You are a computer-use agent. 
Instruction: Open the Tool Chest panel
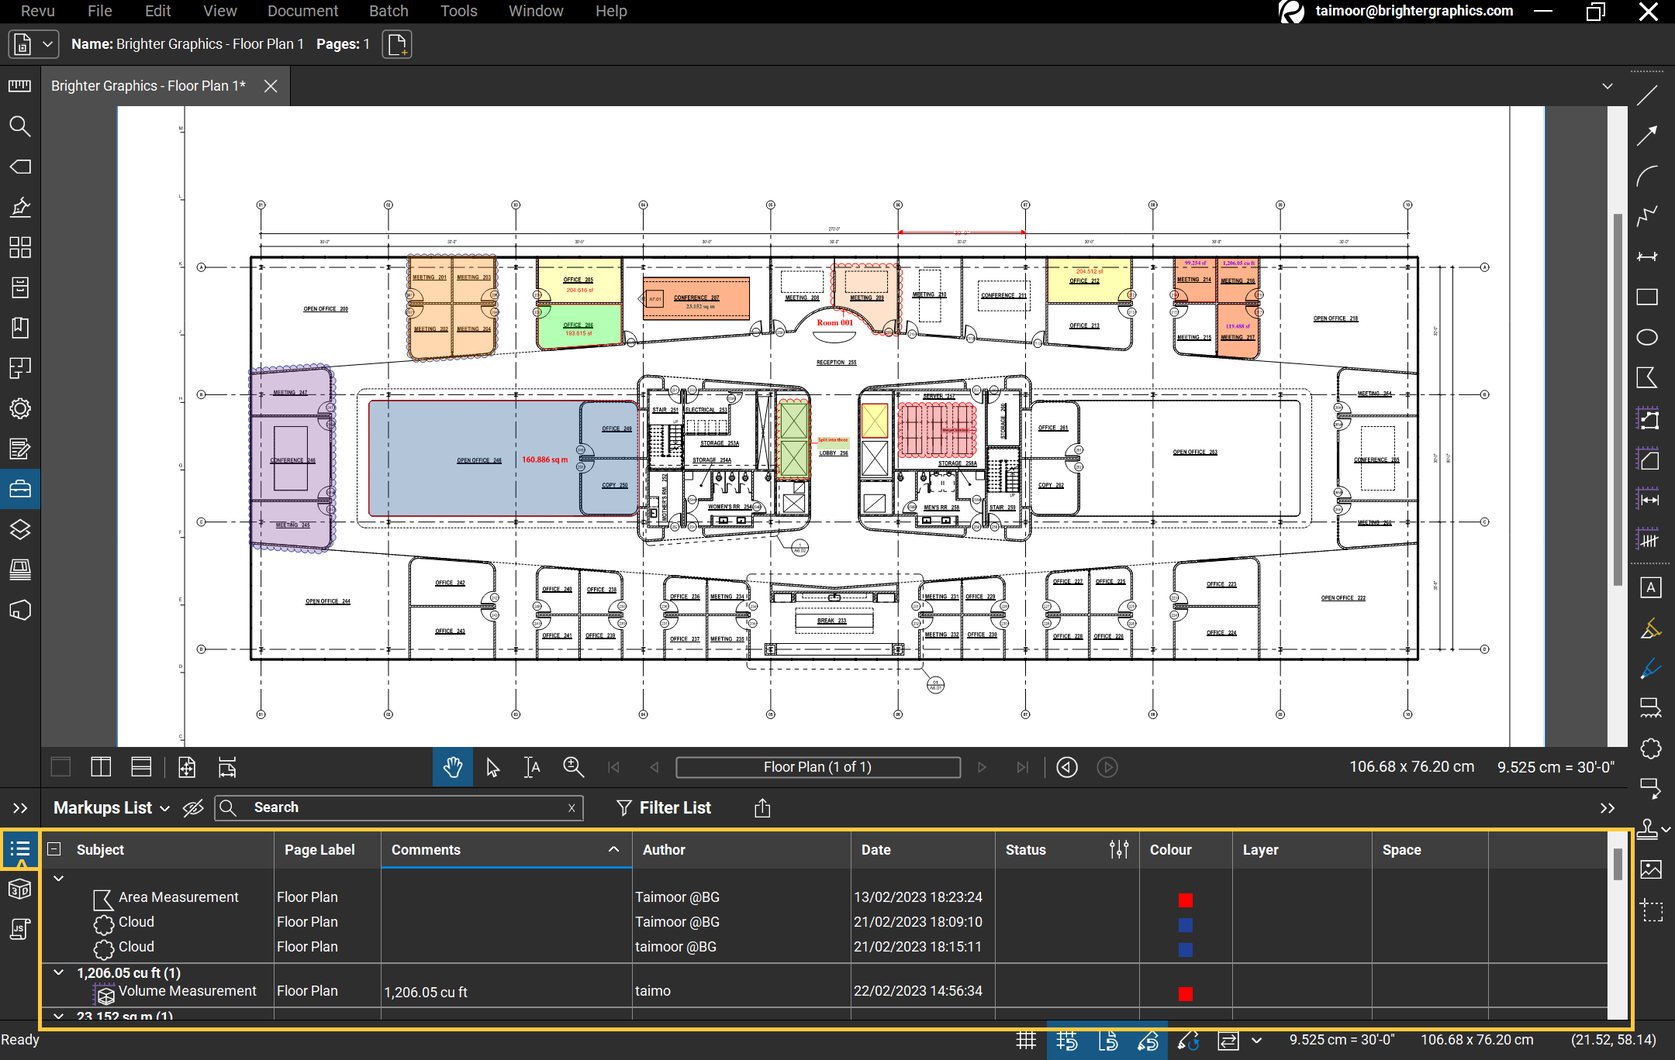(x=20, y=488)
